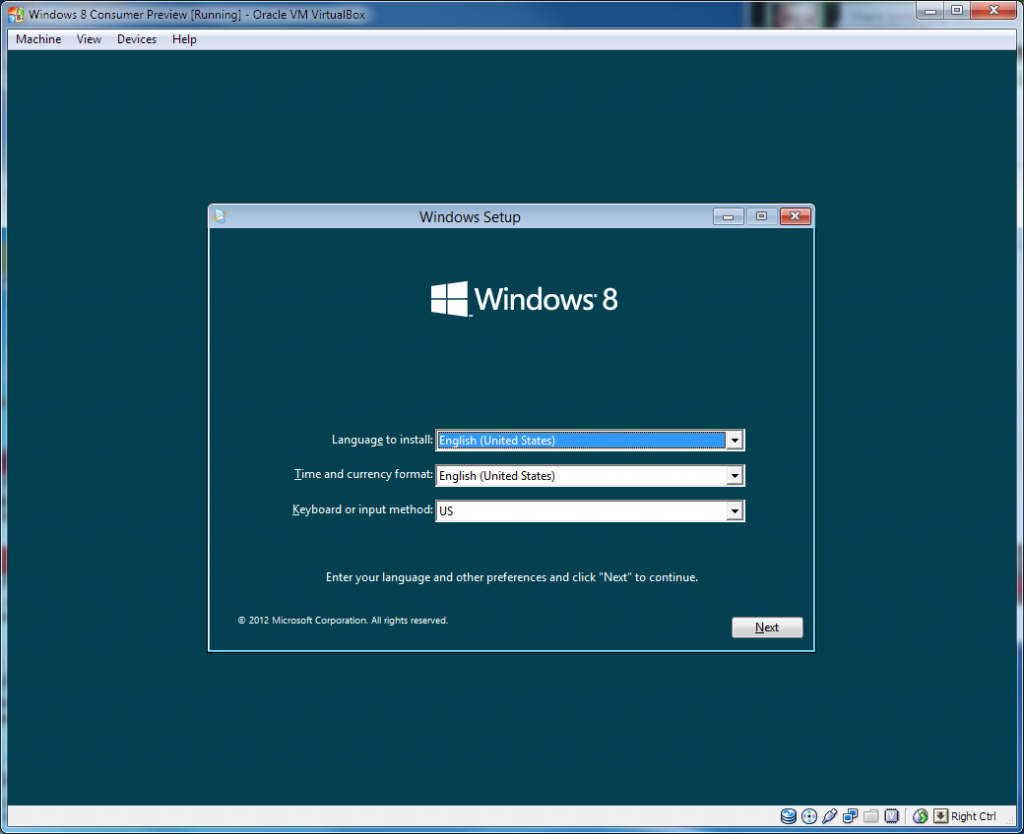
Task: Expand the Keyboard or input method dropdown
Action: click(x=735, y=511)
